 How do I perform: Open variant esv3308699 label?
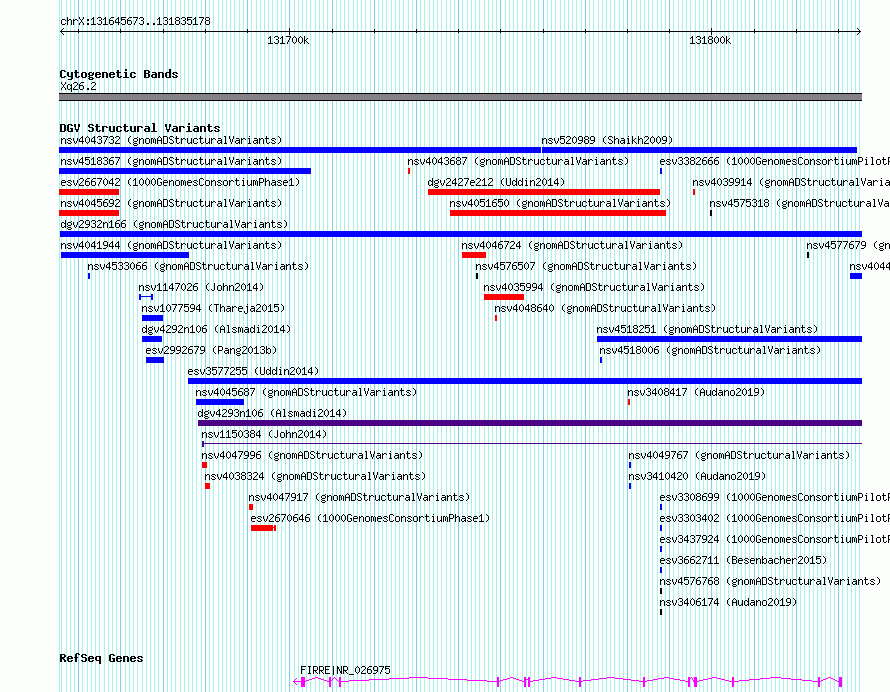pyautogui.click(x=774, y=497)
